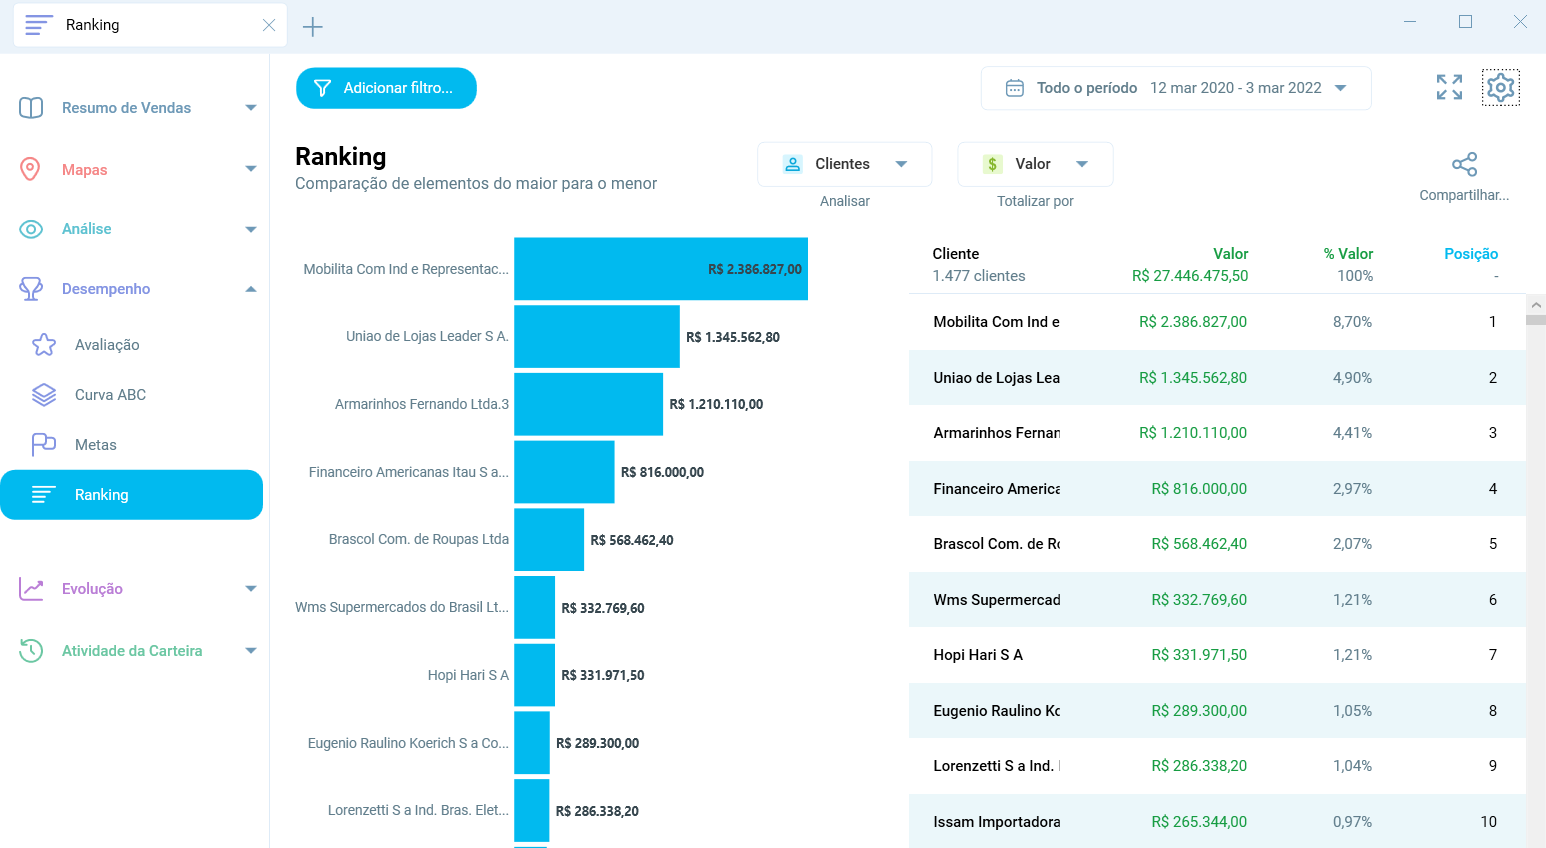Expand the Evolução section arrow

[251, 589]
